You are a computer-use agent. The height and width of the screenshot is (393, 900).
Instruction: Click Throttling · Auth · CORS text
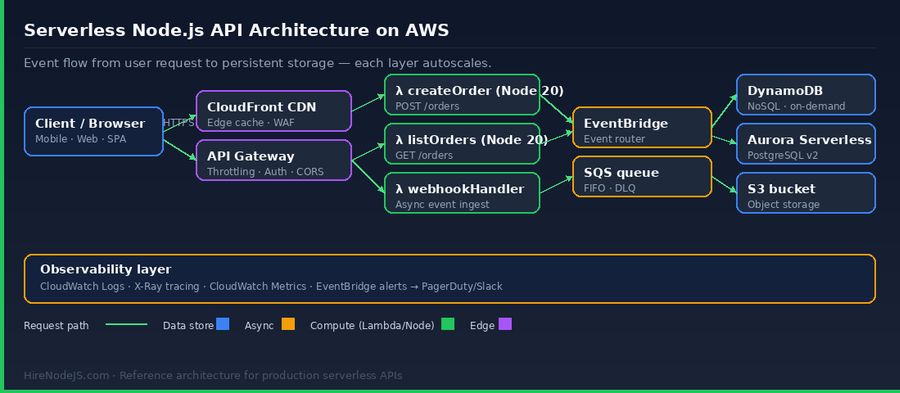point(265,172)
